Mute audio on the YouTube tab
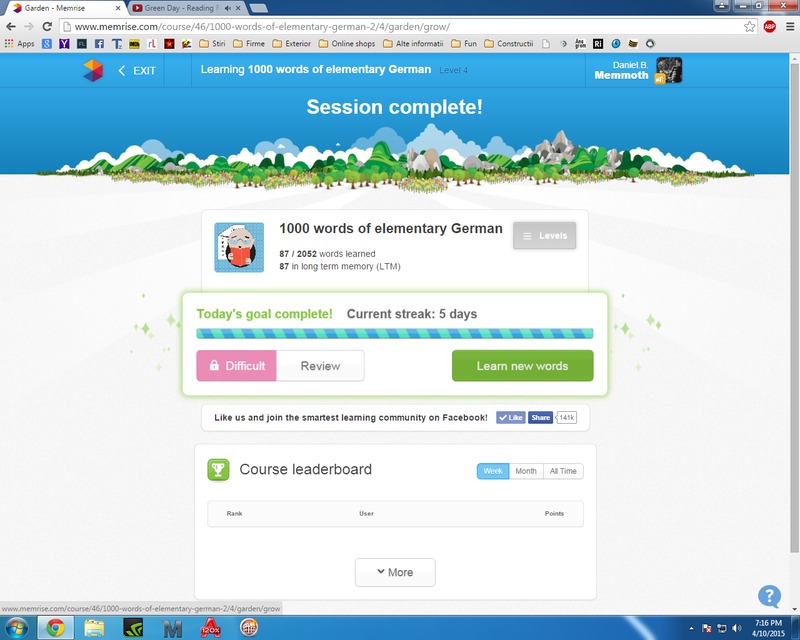Image resolution: width=800 pixels, height=640 pixels. point(228,8)
